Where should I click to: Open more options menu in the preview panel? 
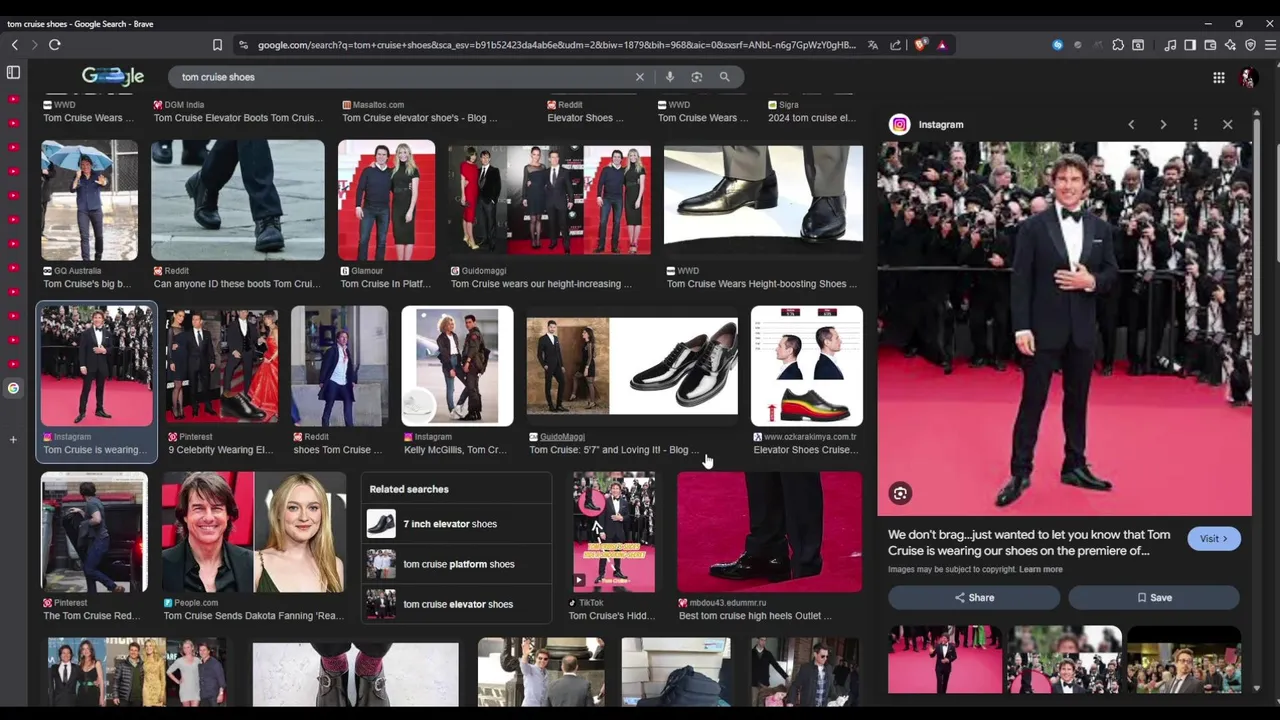(x=1195, y=125)
